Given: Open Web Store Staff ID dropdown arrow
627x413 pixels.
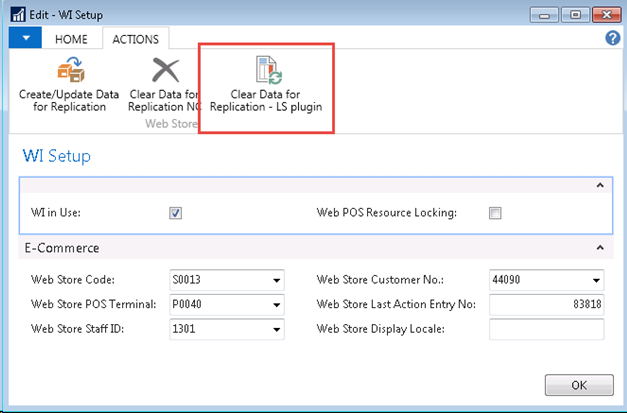Looking at the screenshot, I should [276, 329].
